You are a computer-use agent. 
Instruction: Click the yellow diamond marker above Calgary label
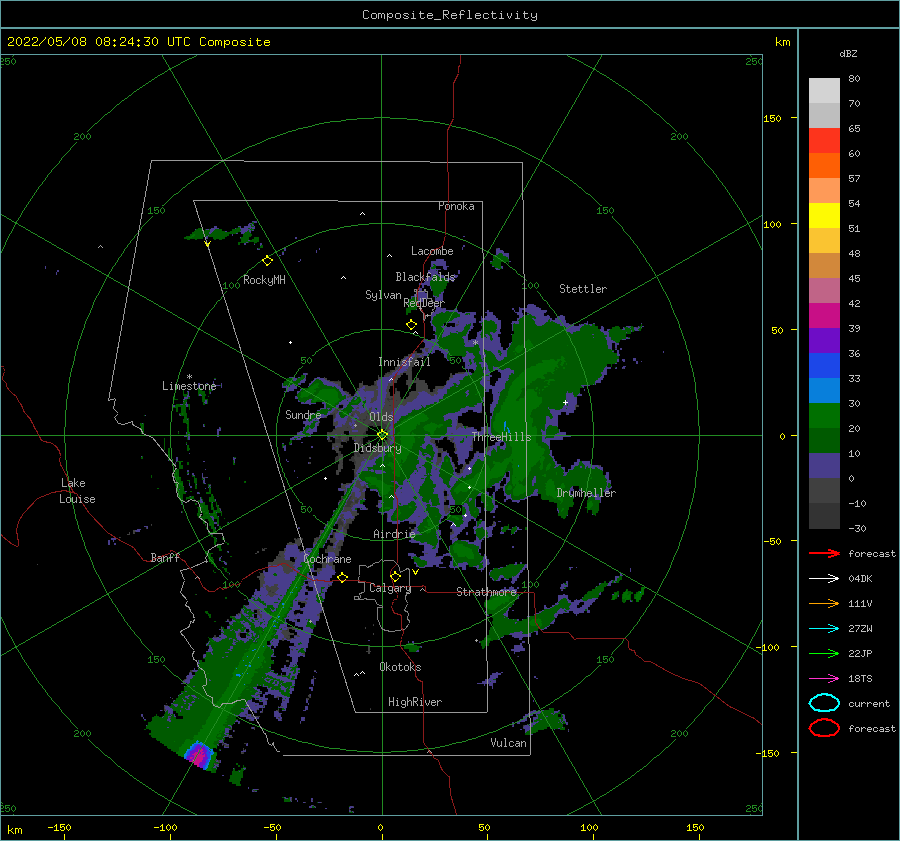395,576
